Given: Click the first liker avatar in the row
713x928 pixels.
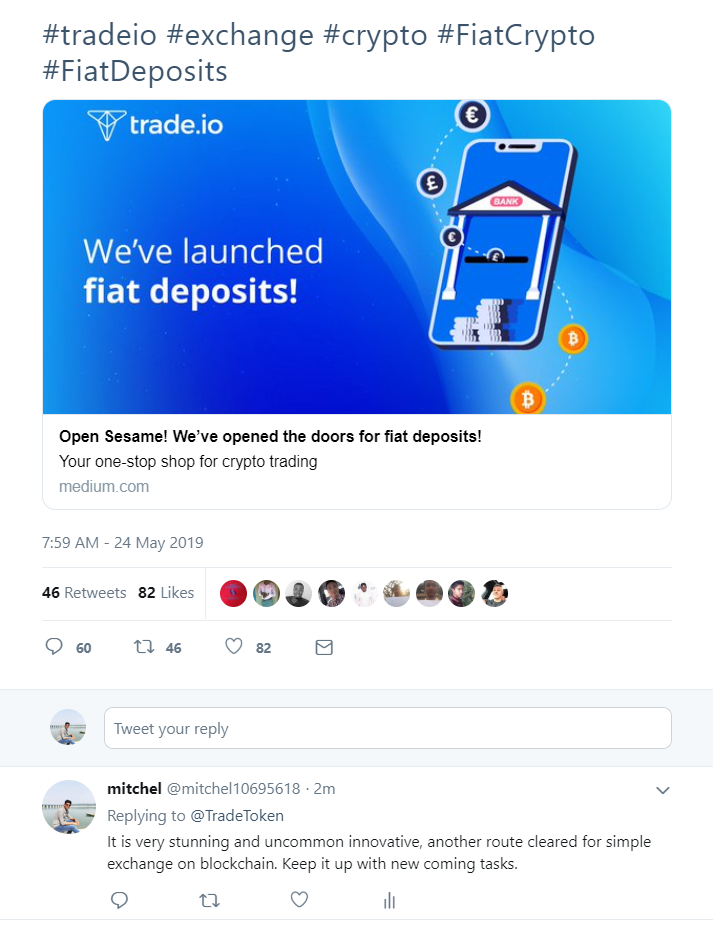Looking at the screenshot, I should 233,593.
